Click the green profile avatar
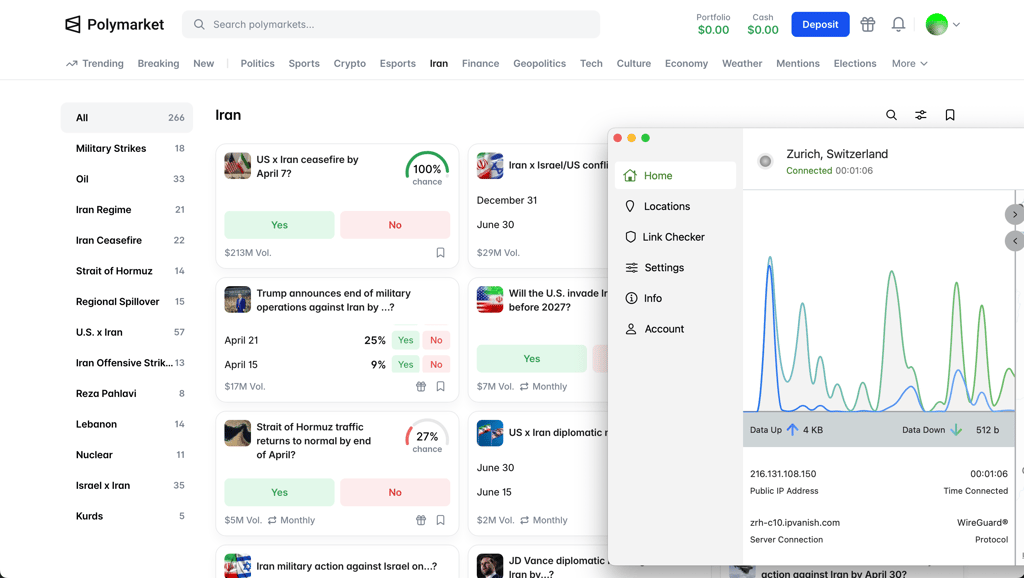 (x=936, y=25)
